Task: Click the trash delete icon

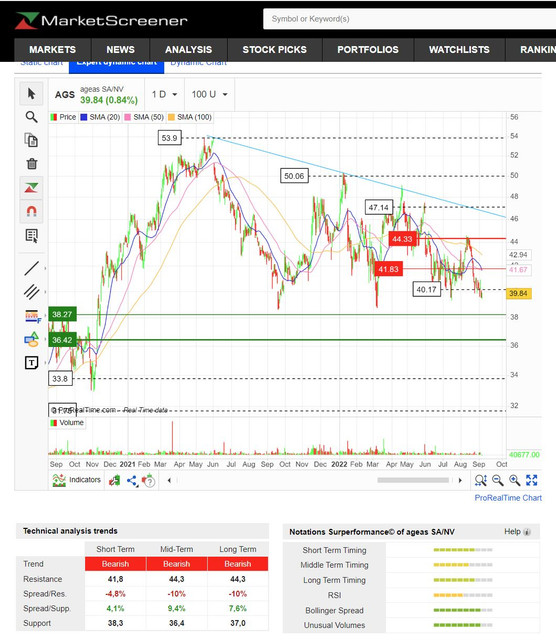Action: 31,164
